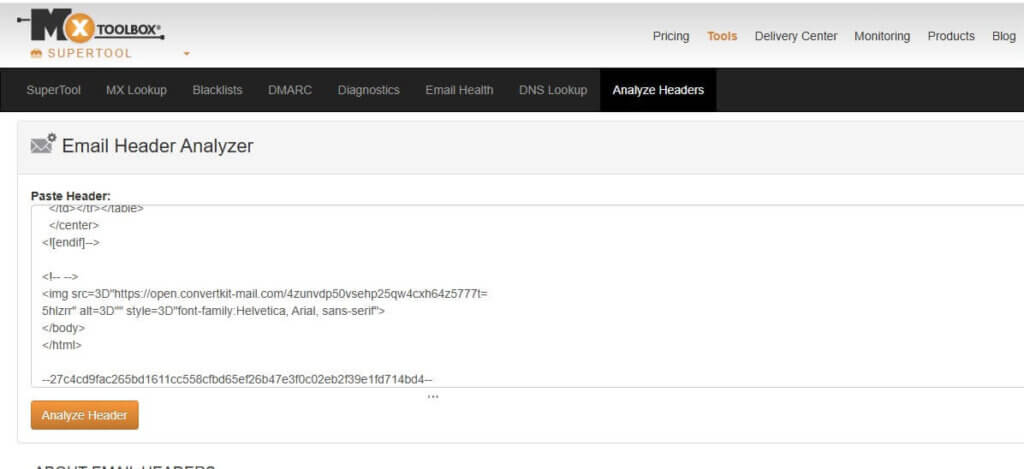Open the Blacklists tab
This screenshot has height=469, width=1024.
pos(217,90)
